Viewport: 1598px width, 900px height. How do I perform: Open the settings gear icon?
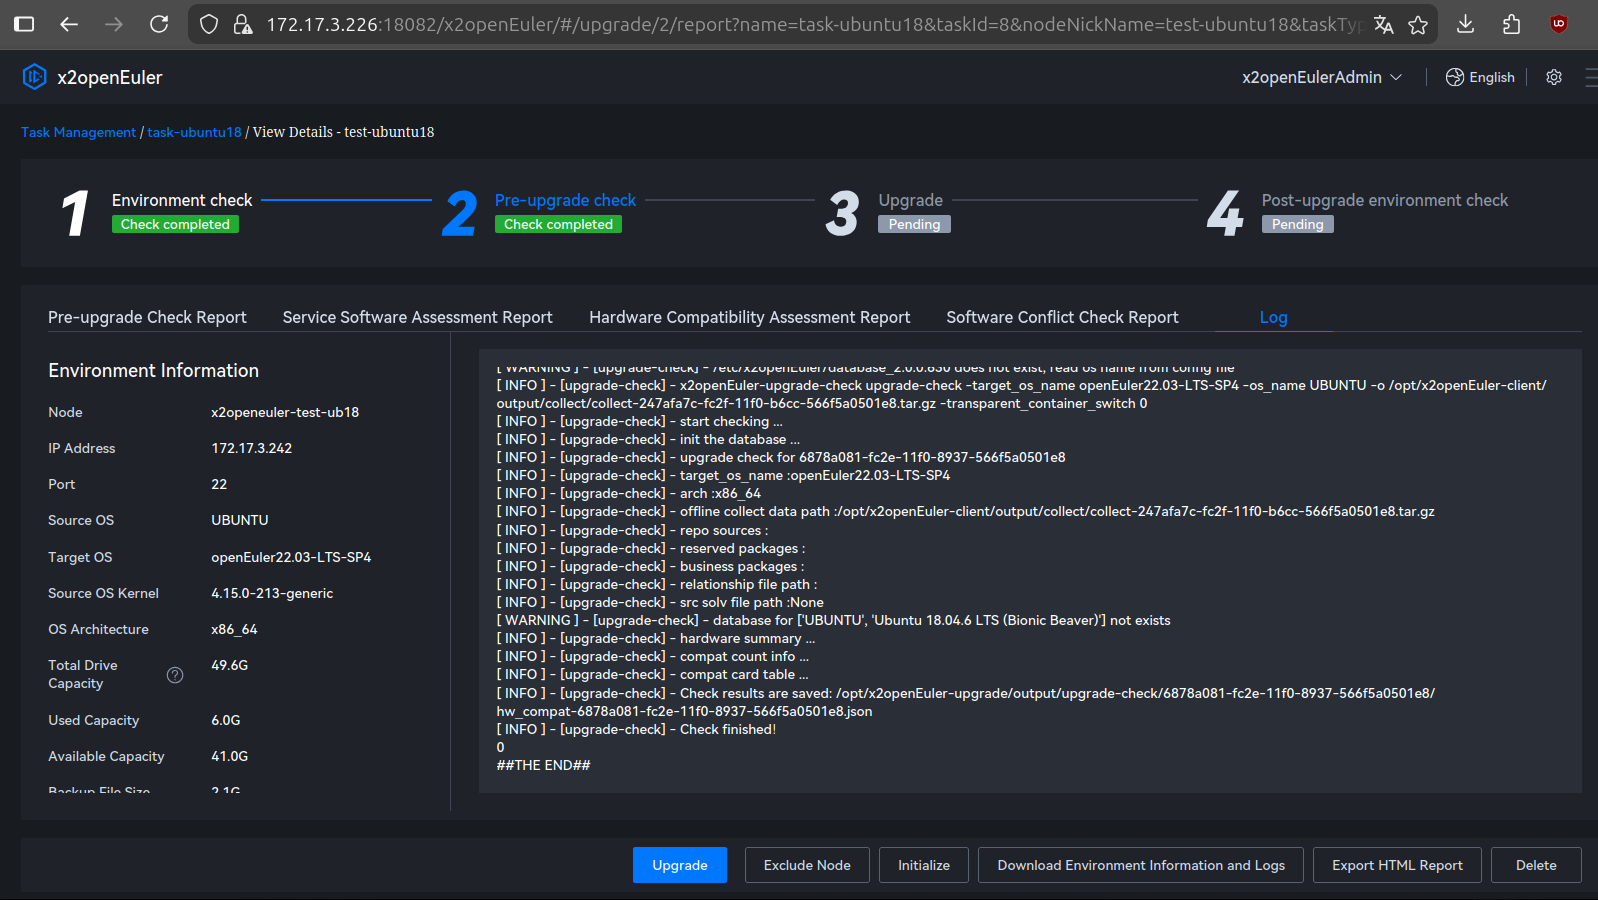tap(1553, 77)
